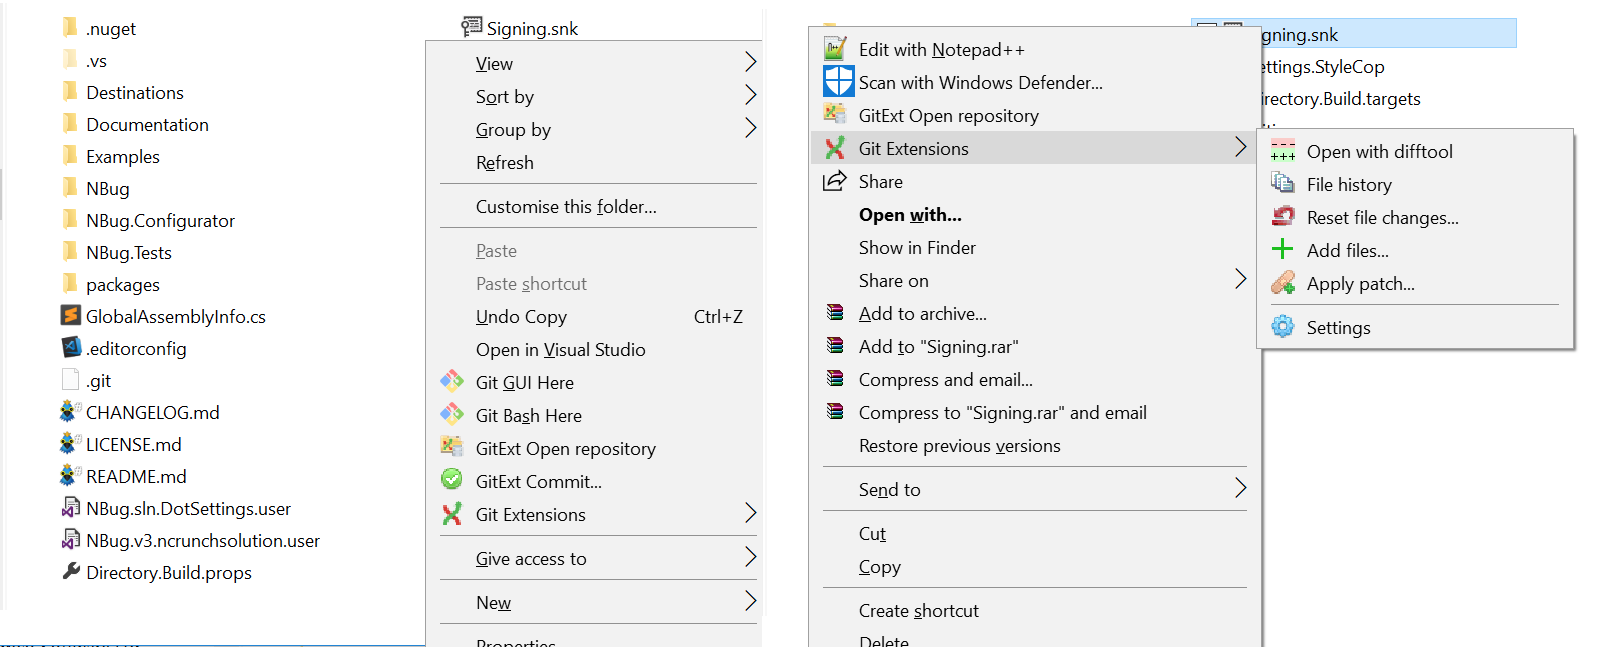Select File history in Git Extensions submenu
This screenshot has height=647, width=1600.
(1348, 184)
